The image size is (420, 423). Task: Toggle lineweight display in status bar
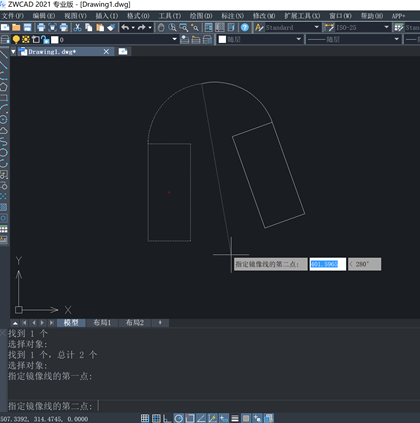[235, 418]
